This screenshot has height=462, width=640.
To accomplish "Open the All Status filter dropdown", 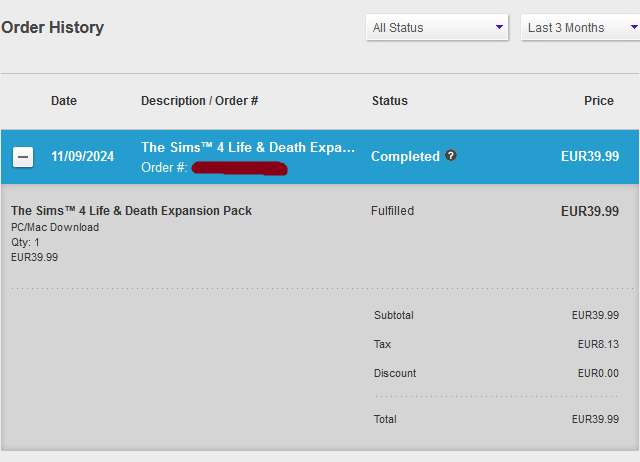I will pyautogui.click(x=438, y=28).
